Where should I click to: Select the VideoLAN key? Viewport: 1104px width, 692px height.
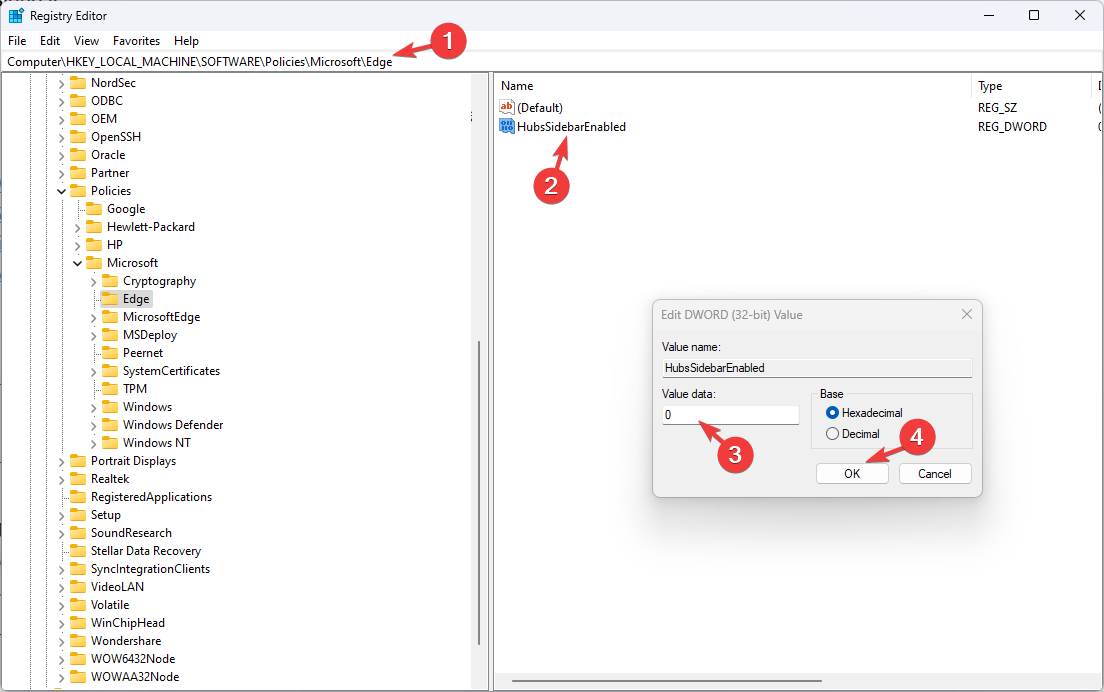coord(117,587)
